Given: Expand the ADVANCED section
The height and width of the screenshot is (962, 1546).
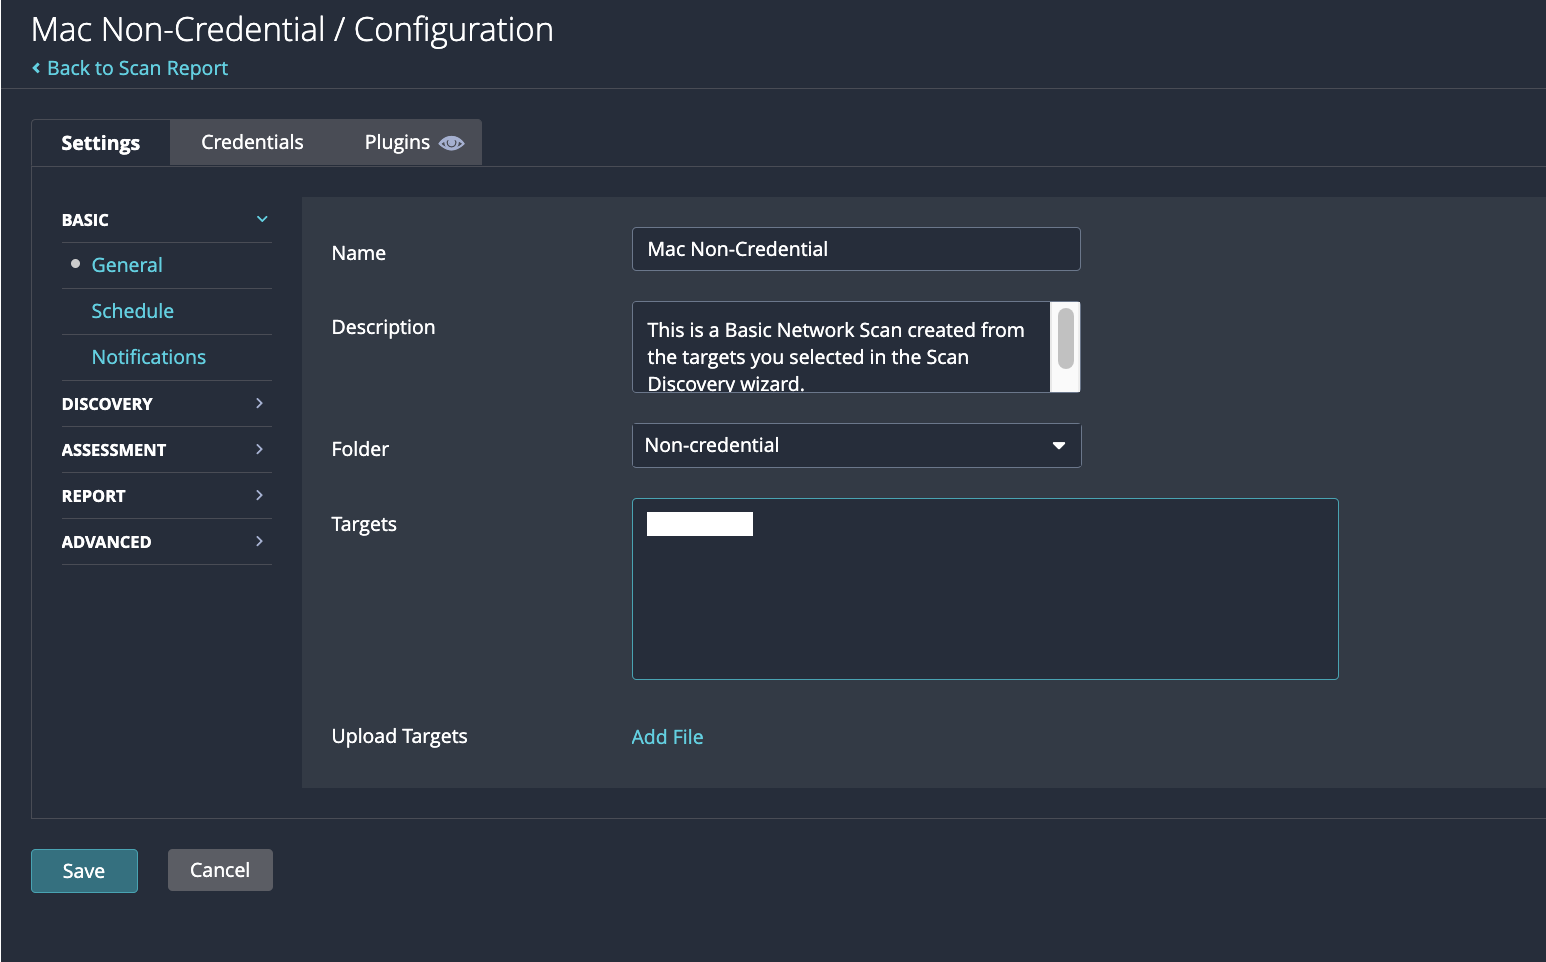Looking at the screenshot, I should [259, 541].
